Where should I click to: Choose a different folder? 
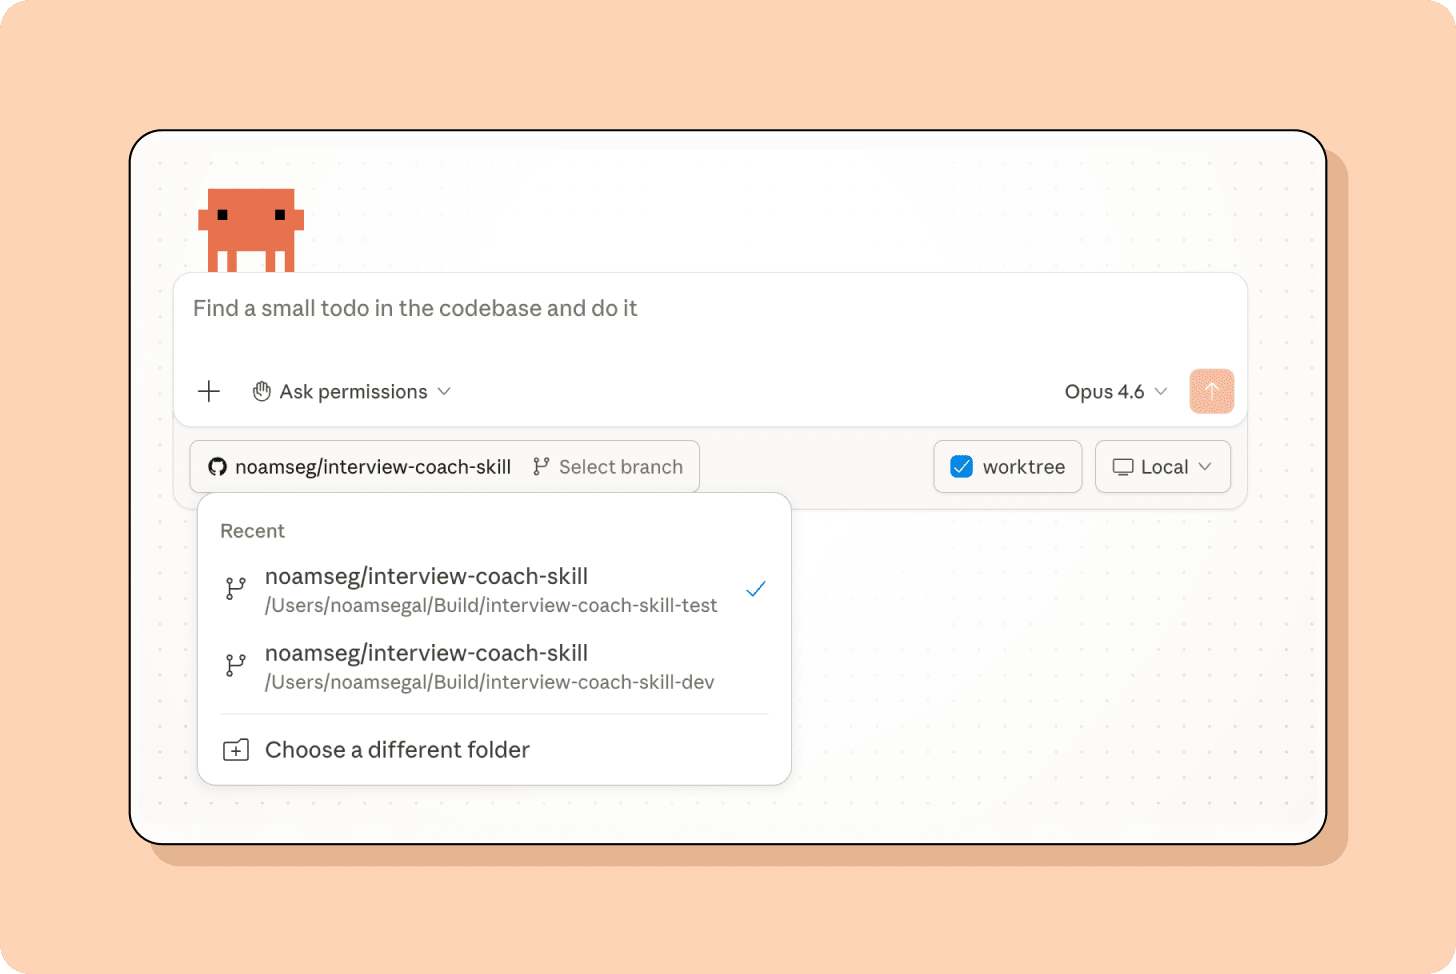494,750
